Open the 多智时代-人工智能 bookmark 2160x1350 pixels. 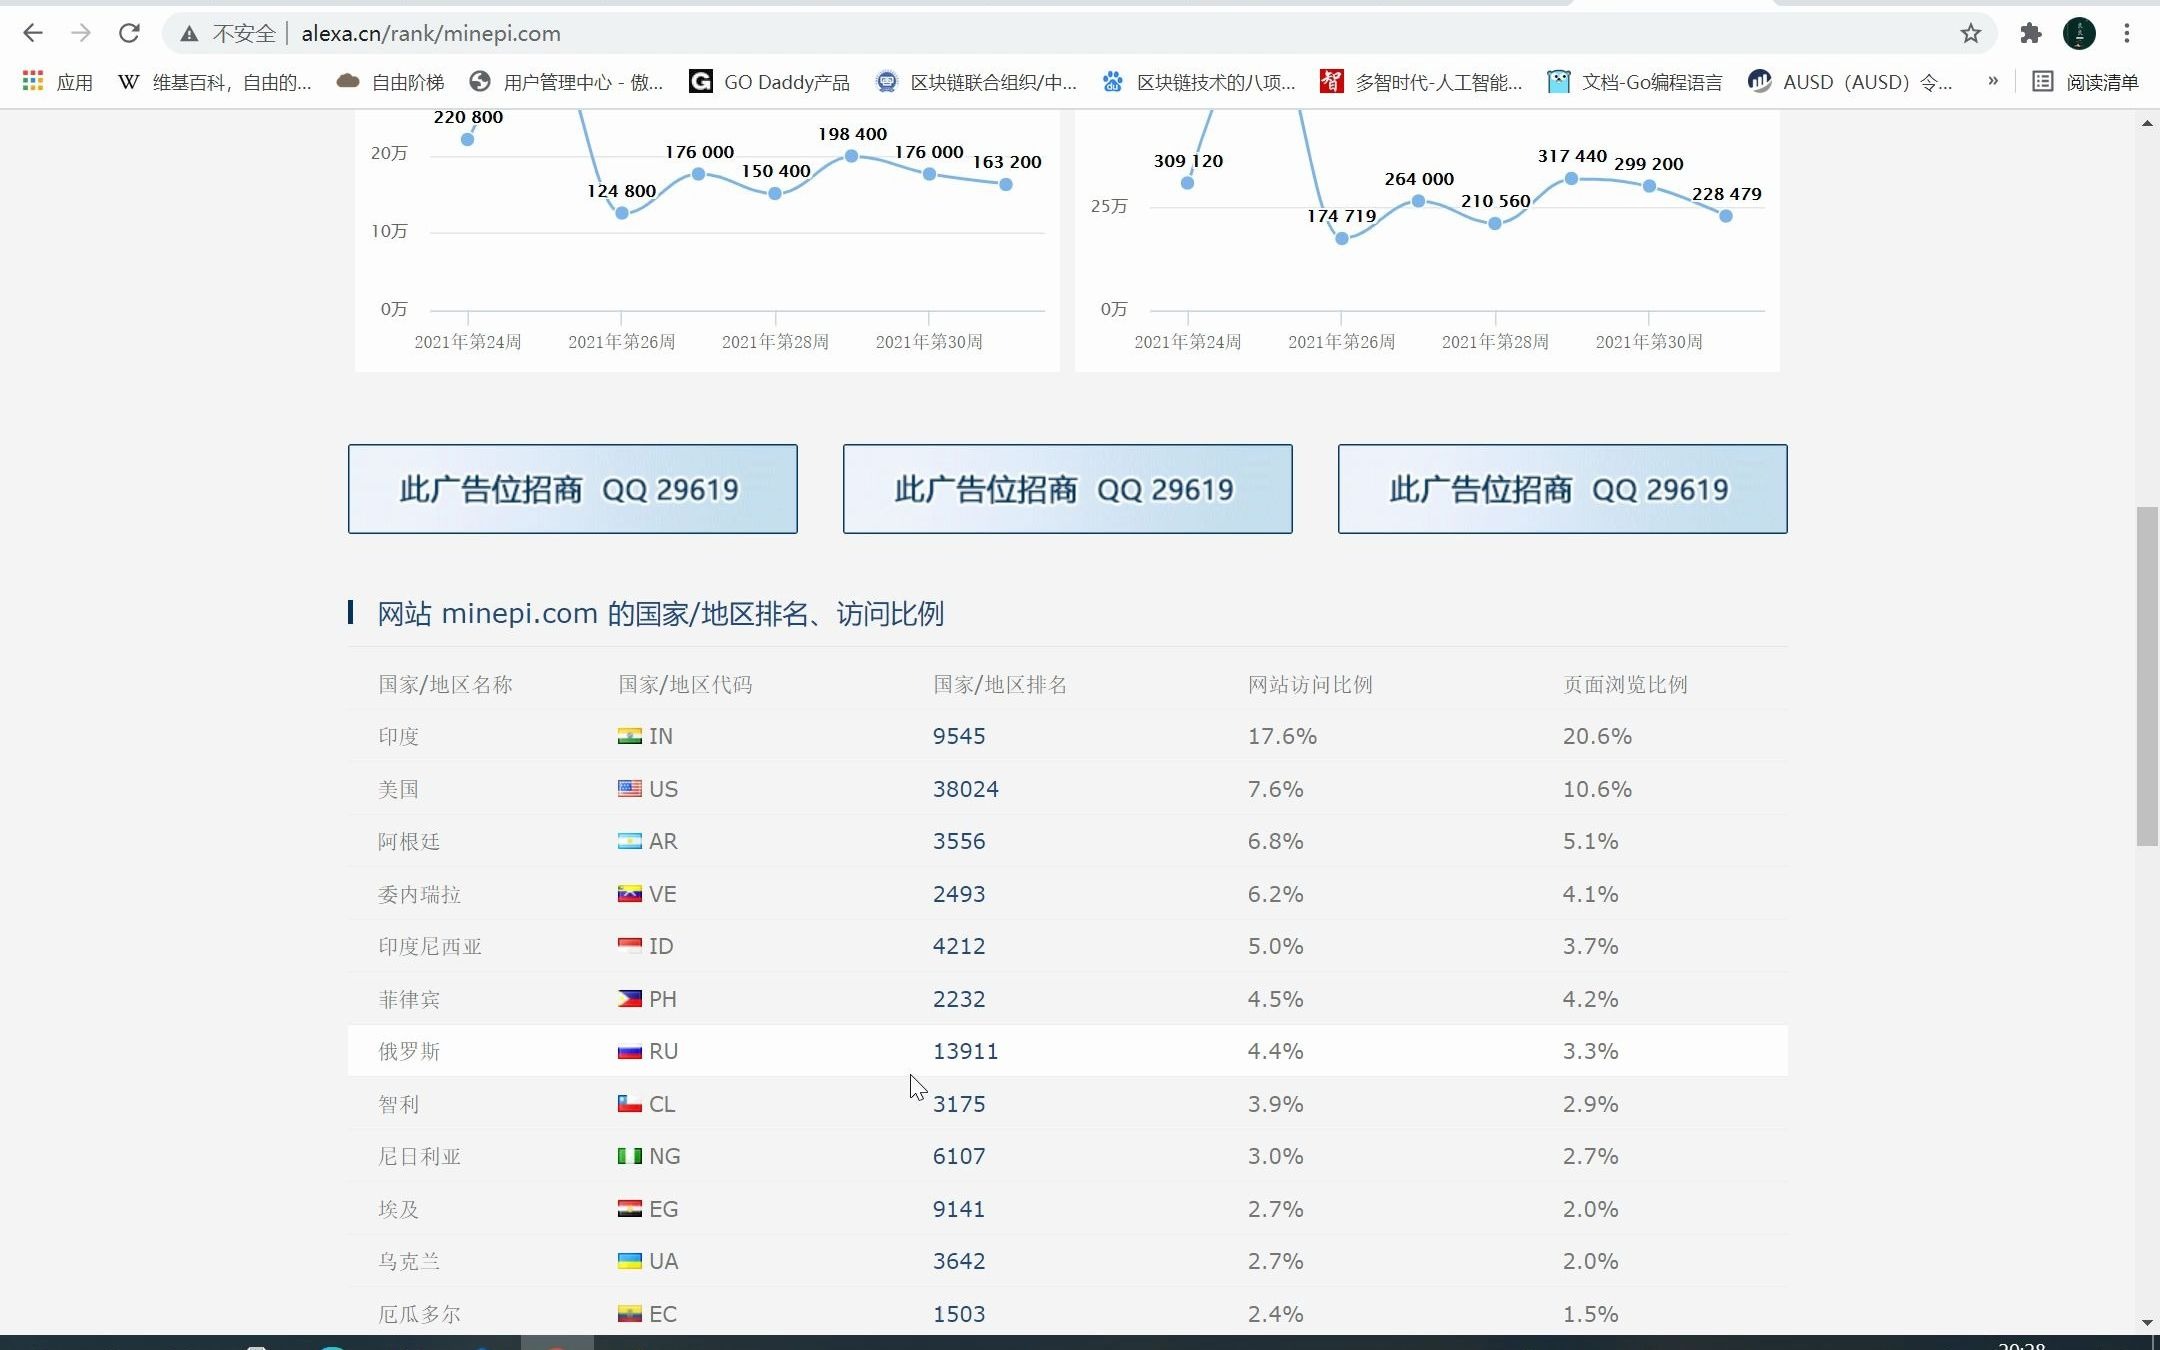point(1421,82)
